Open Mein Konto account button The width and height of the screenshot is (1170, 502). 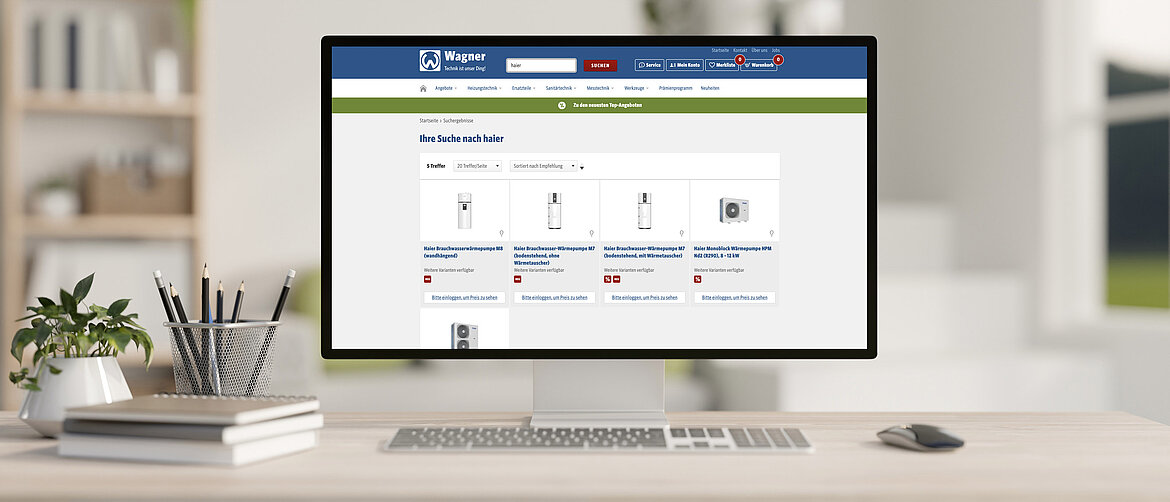(x=685, y=65)
